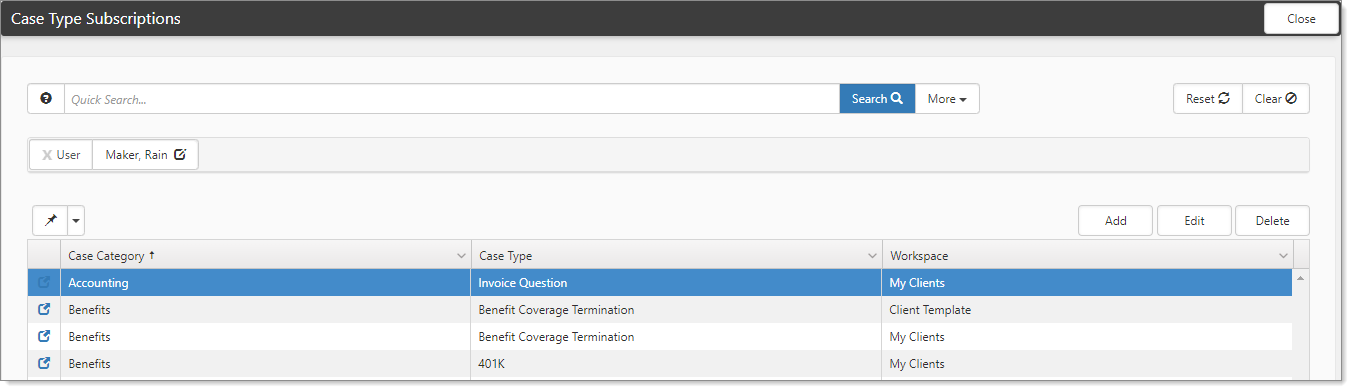Open Case Category column menu chevron

coord(461,256)
